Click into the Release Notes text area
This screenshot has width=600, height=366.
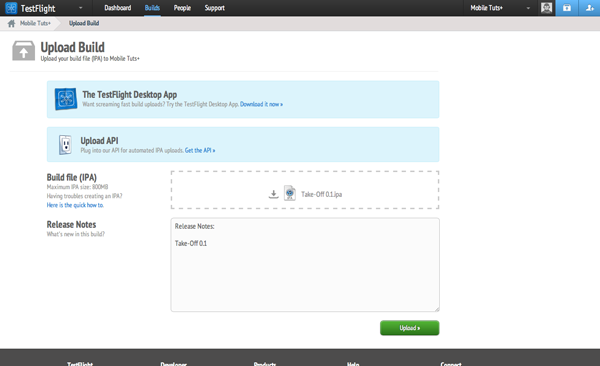305,265
